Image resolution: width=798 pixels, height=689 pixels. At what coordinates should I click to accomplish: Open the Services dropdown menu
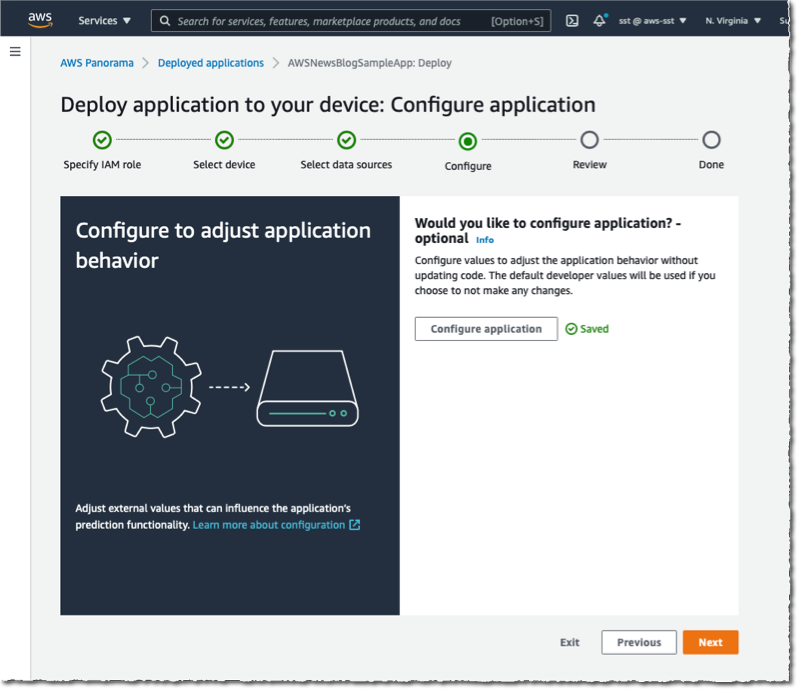pyautogui.click(x=104, y=21)
